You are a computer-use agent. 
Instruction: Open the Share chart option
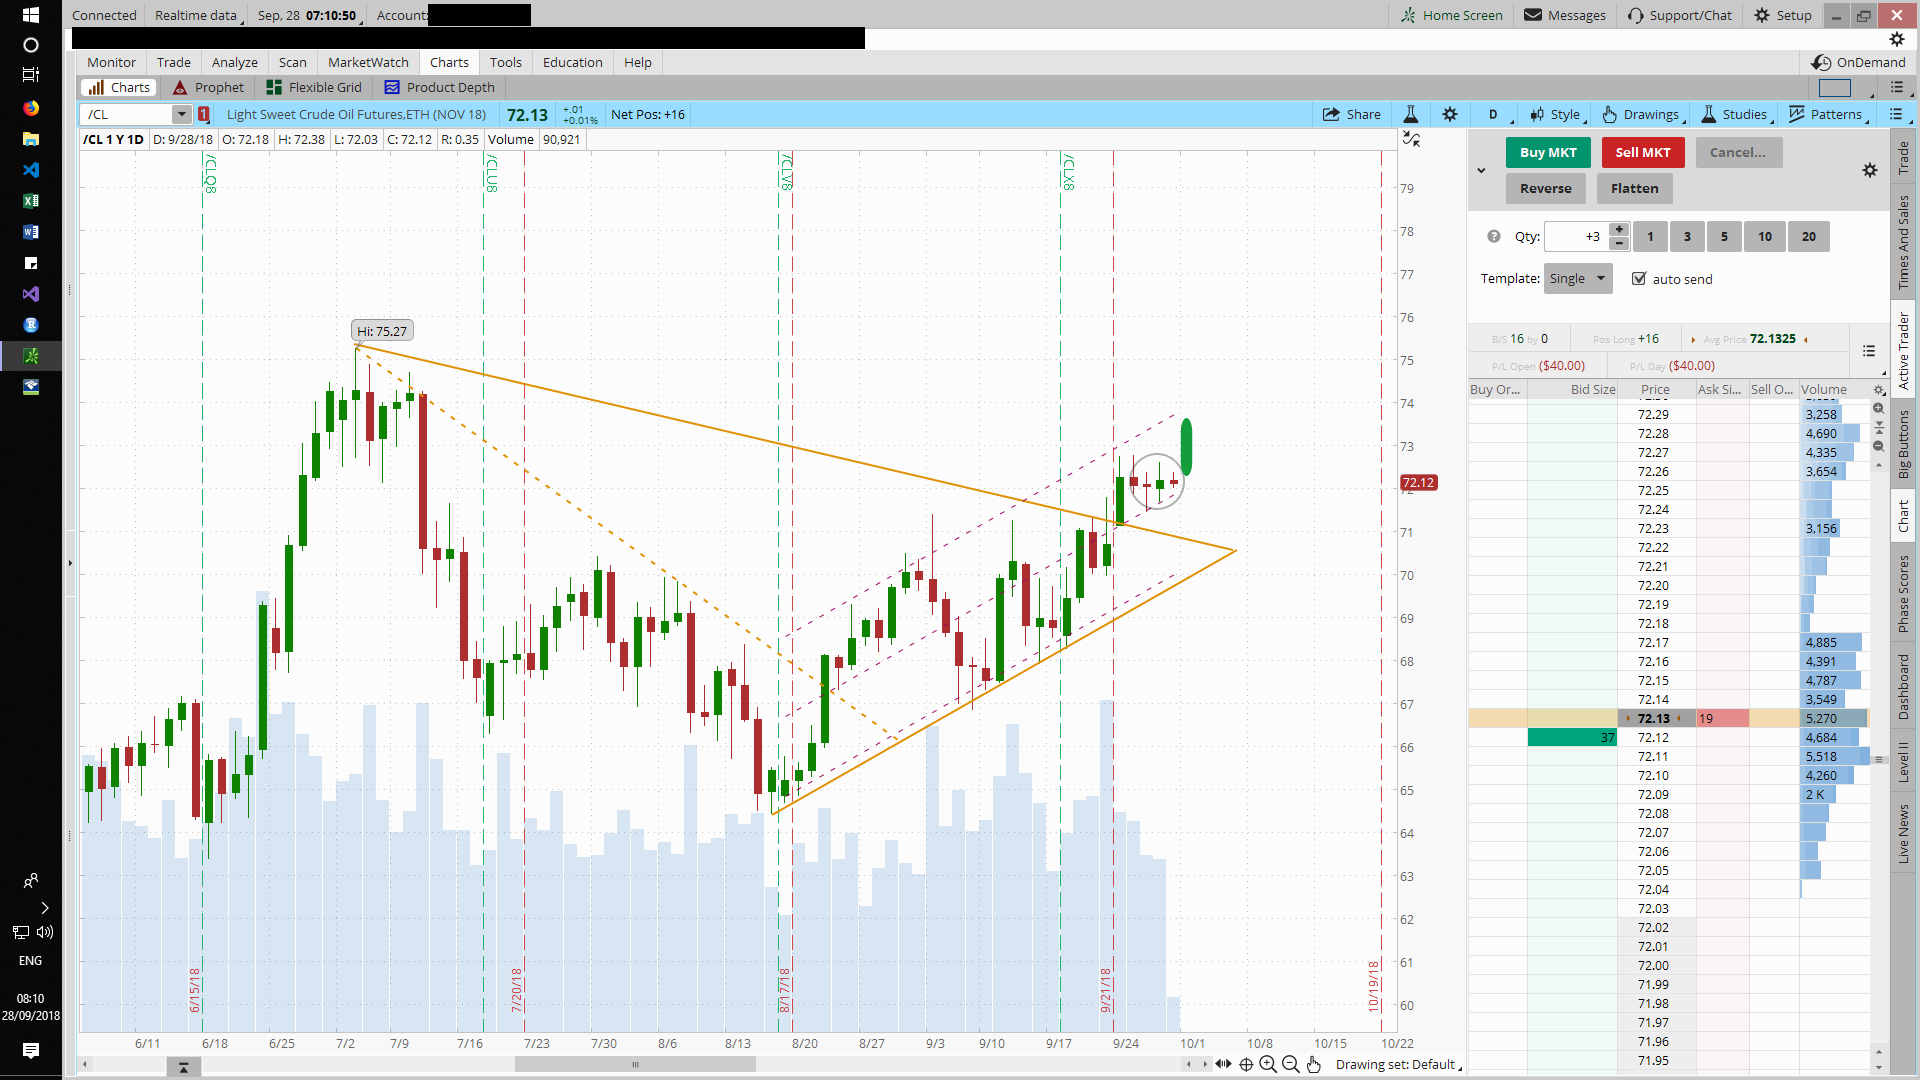click(x=1351, y=114)
